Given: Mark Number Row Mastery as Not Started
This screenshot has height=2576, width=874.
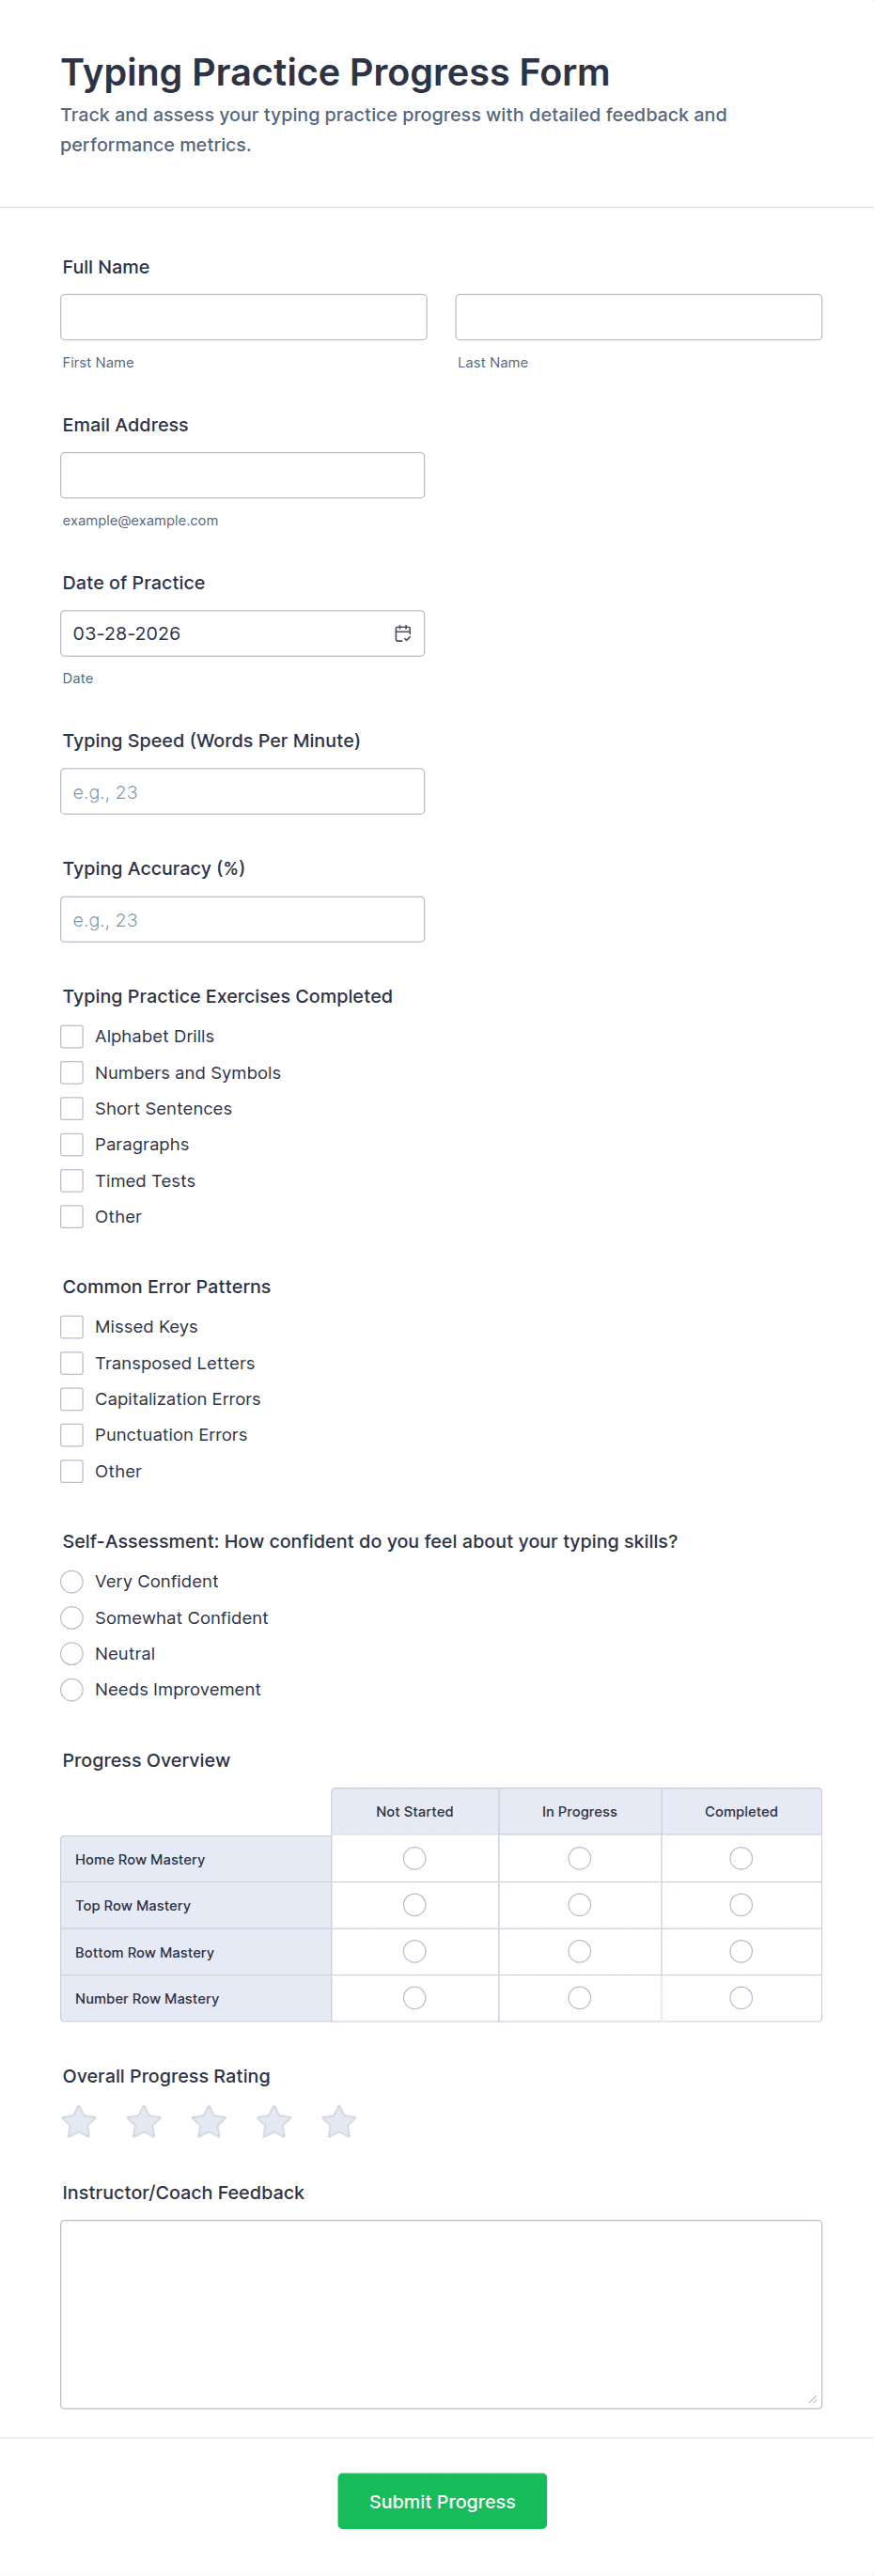Looking at the screenshot, I should pos(414,1998).
